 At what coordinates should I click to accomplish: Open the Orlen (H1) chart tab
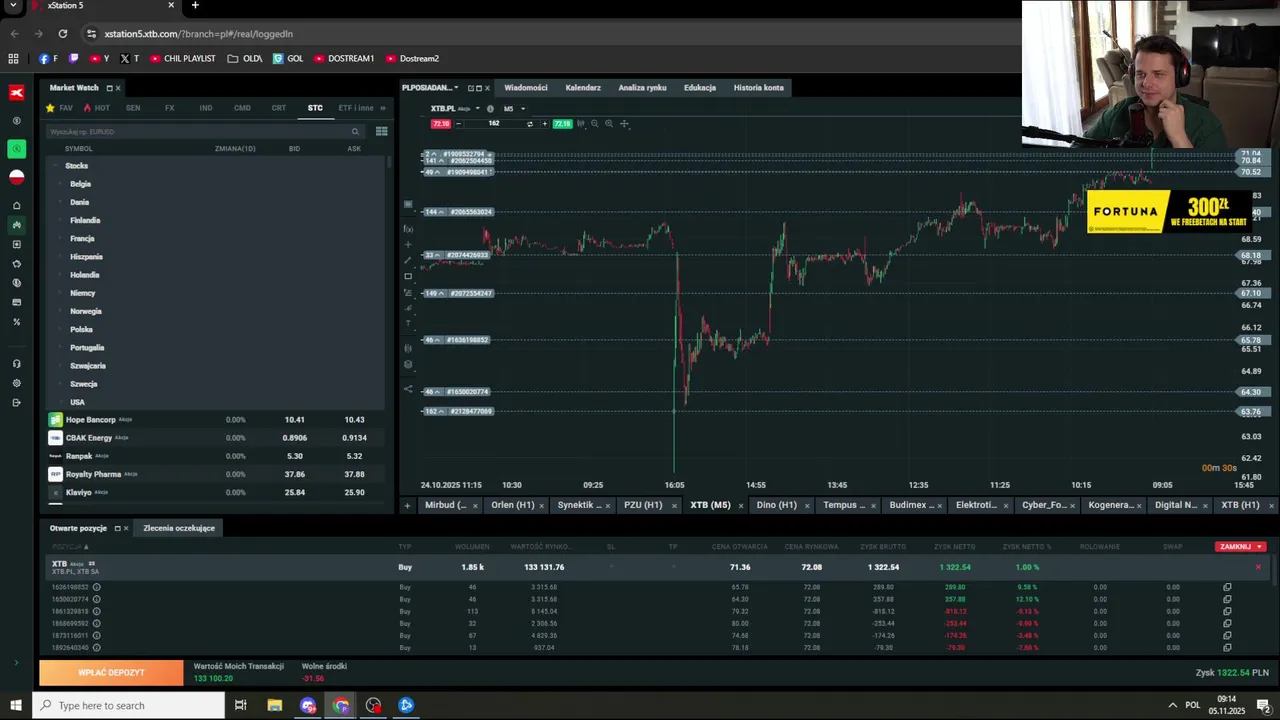click(513, 505)
